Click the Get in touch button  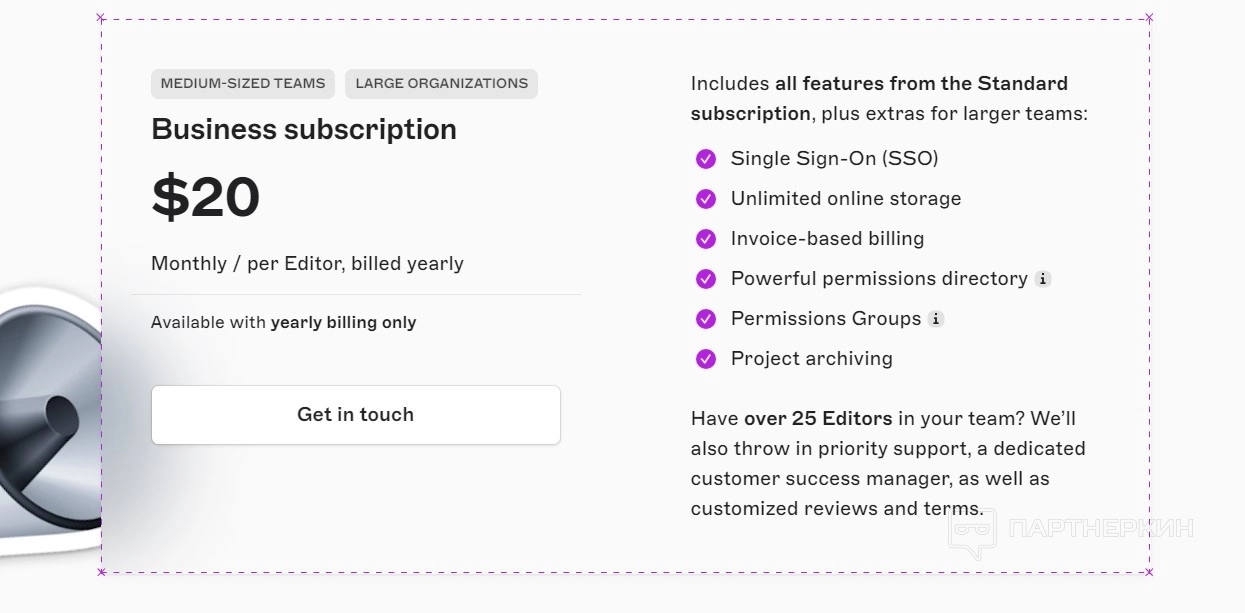355,415
